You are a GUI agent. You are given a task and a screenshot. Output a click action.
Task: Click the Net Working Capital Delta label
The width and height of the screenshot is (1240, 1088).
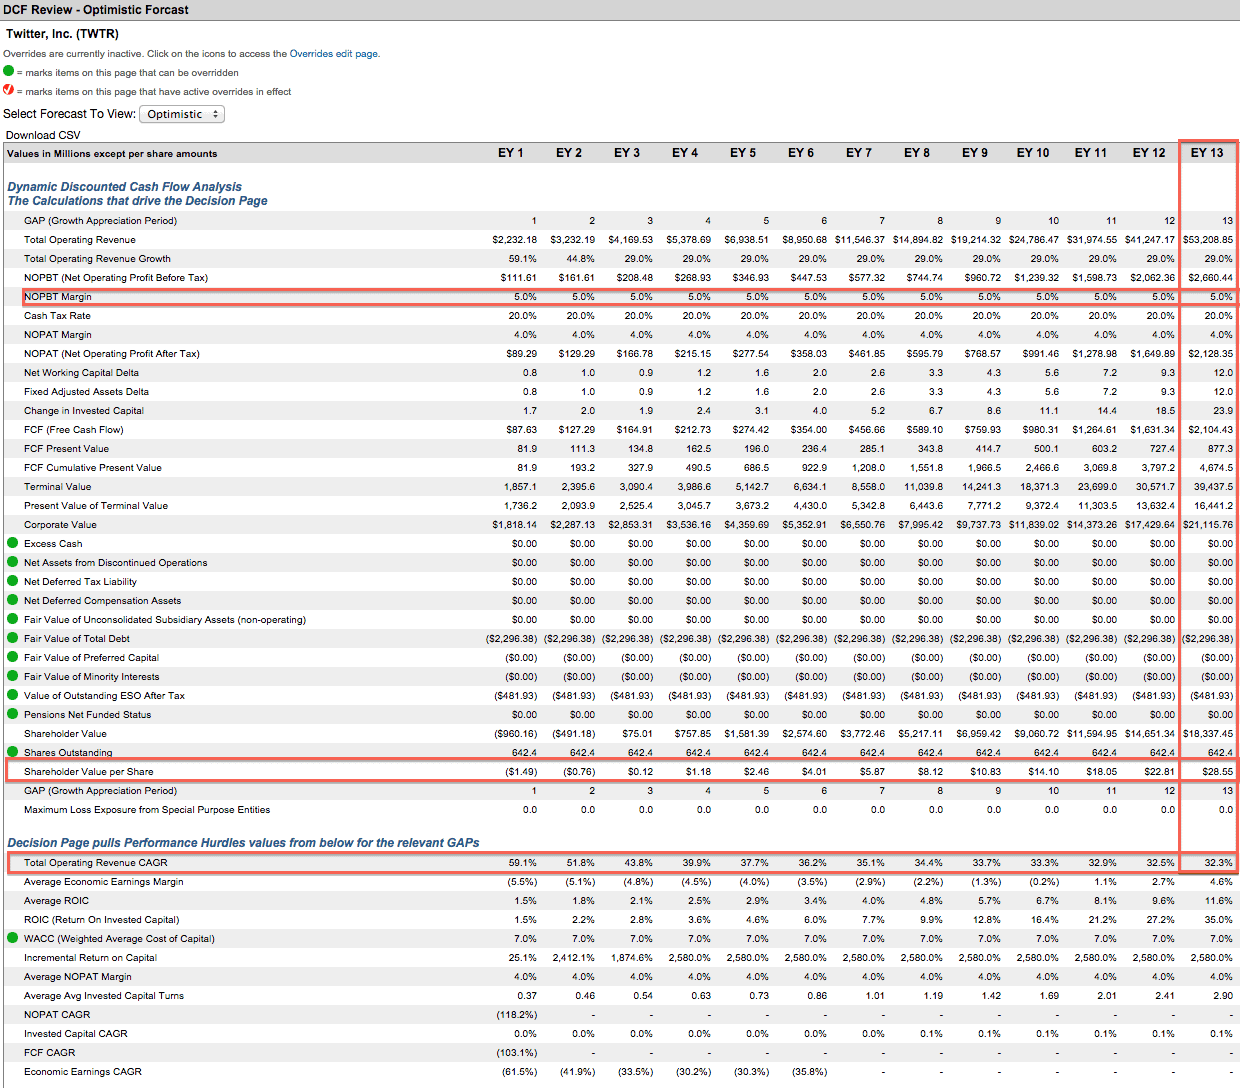(x=81, y=373)
